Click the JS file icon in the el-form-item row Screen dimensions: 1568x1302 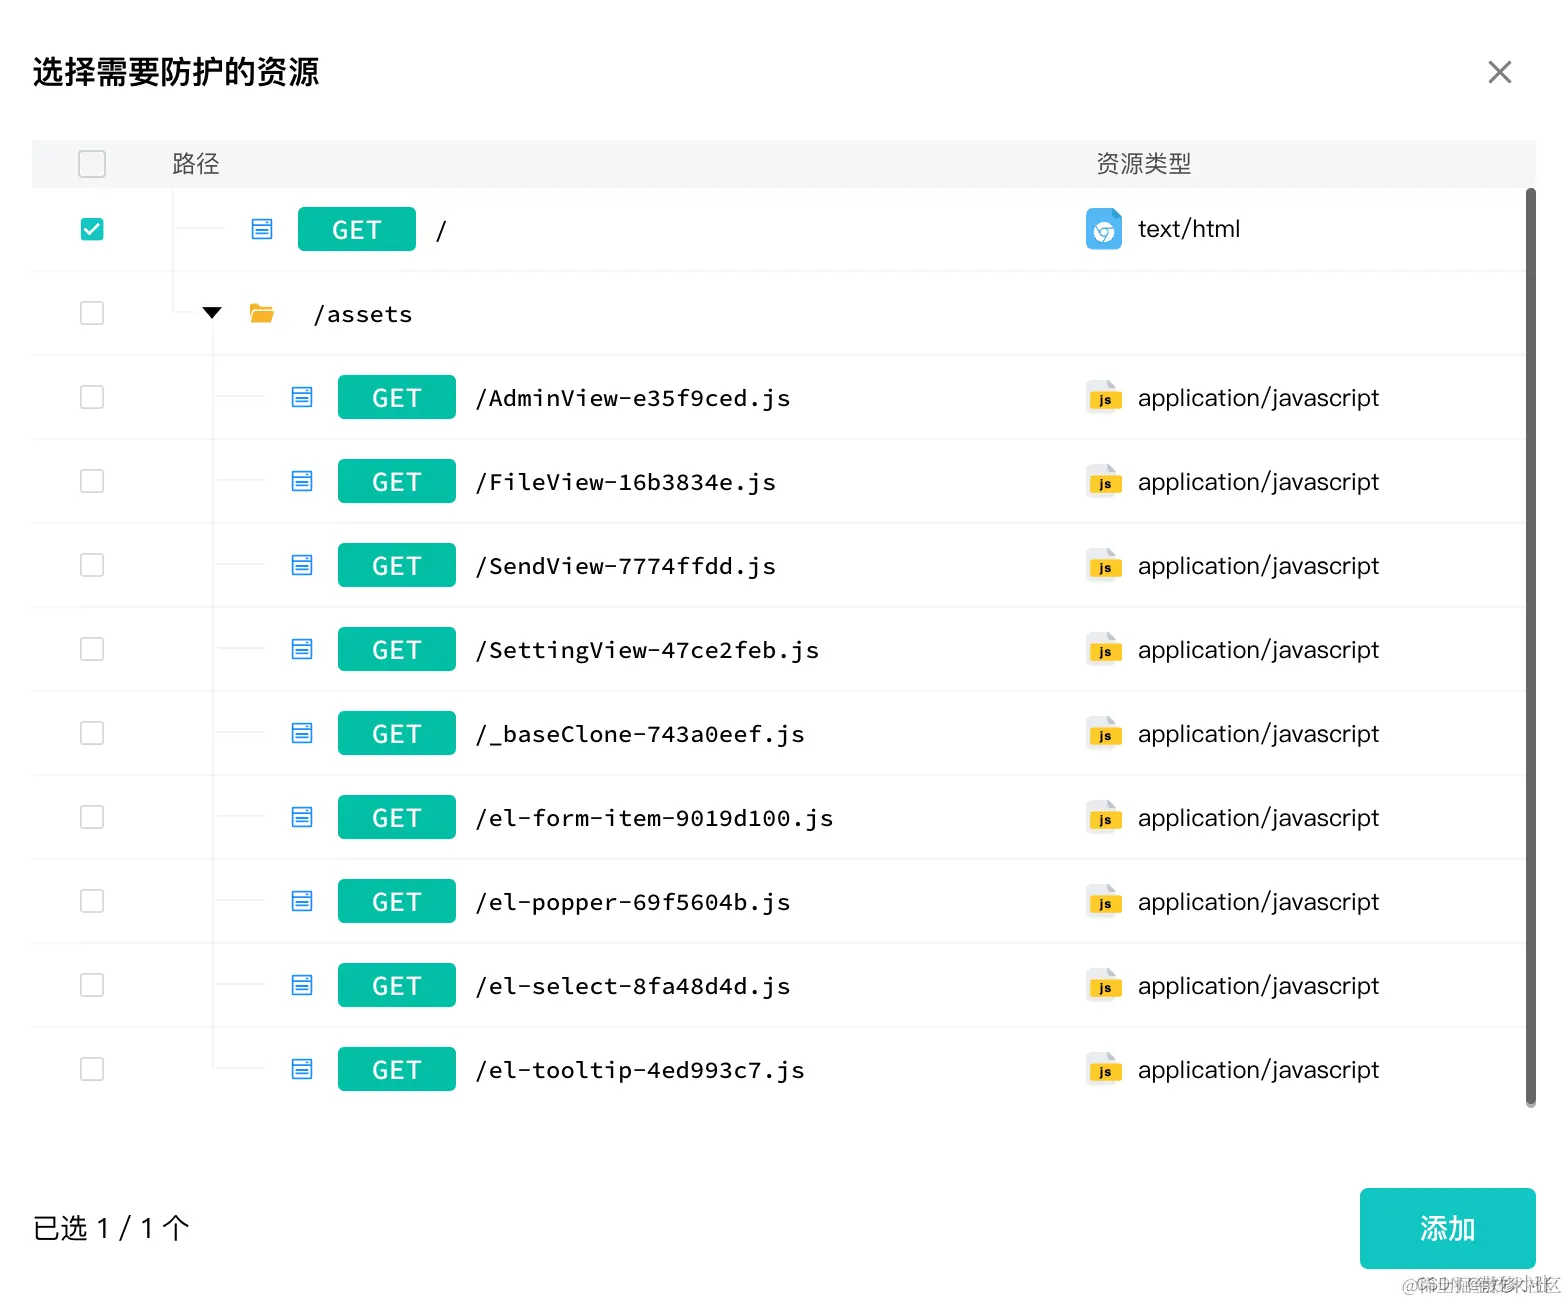(x=1104, y=817)
